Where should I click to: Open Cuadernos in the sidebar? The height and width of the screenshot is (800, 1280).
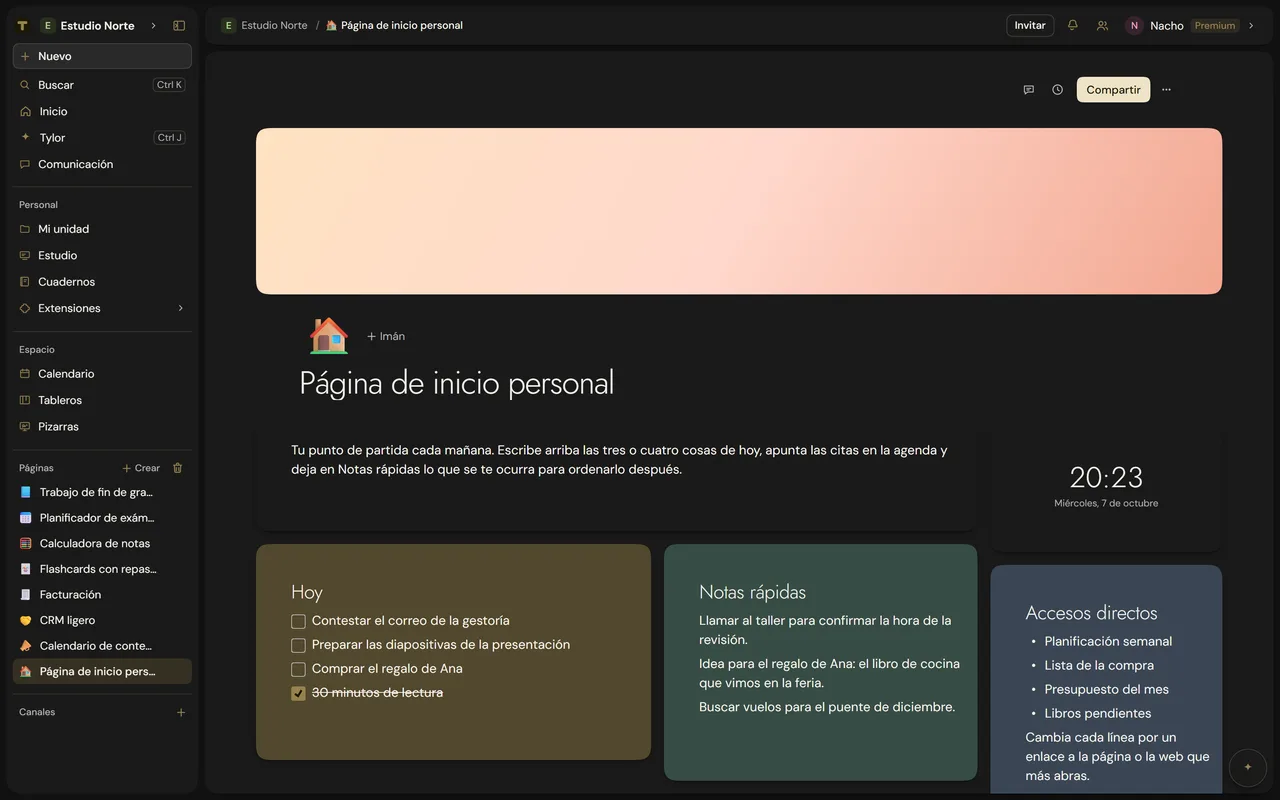pos(102,282)
